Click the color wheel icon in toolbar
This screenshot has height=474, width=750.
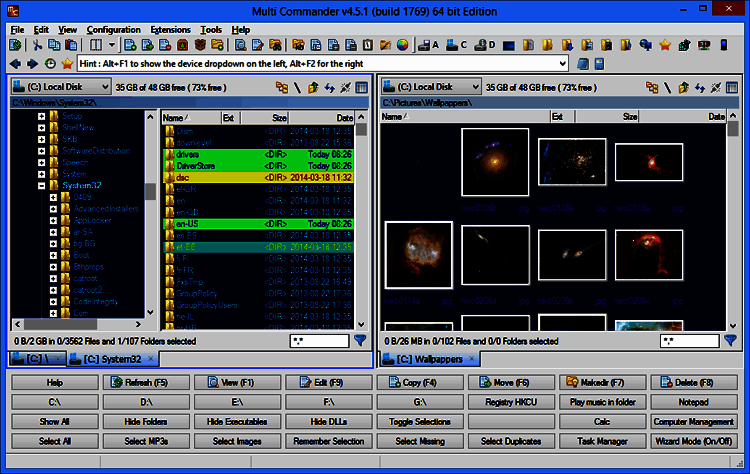tap(403, 45)
